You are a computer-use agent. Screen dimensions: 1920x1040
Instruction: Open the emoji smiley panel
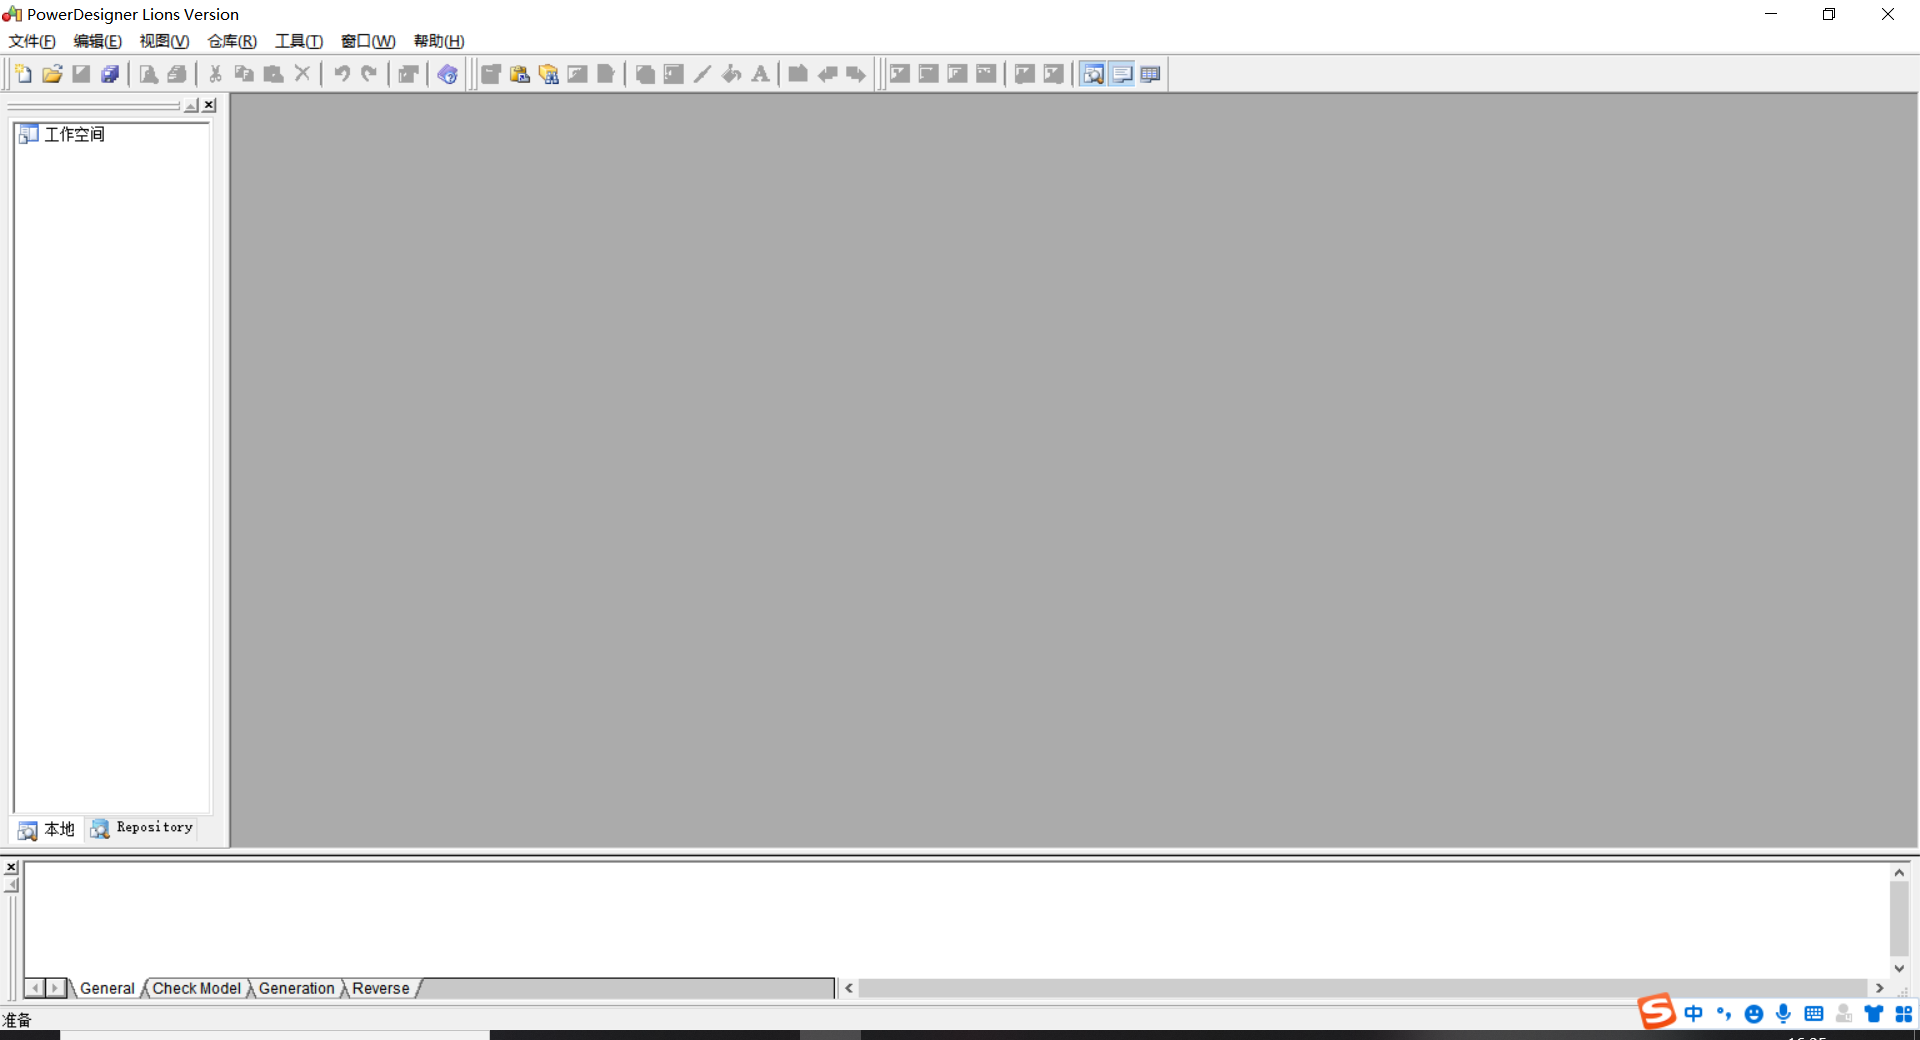pyautogui.click(x=1753, y=1014)
